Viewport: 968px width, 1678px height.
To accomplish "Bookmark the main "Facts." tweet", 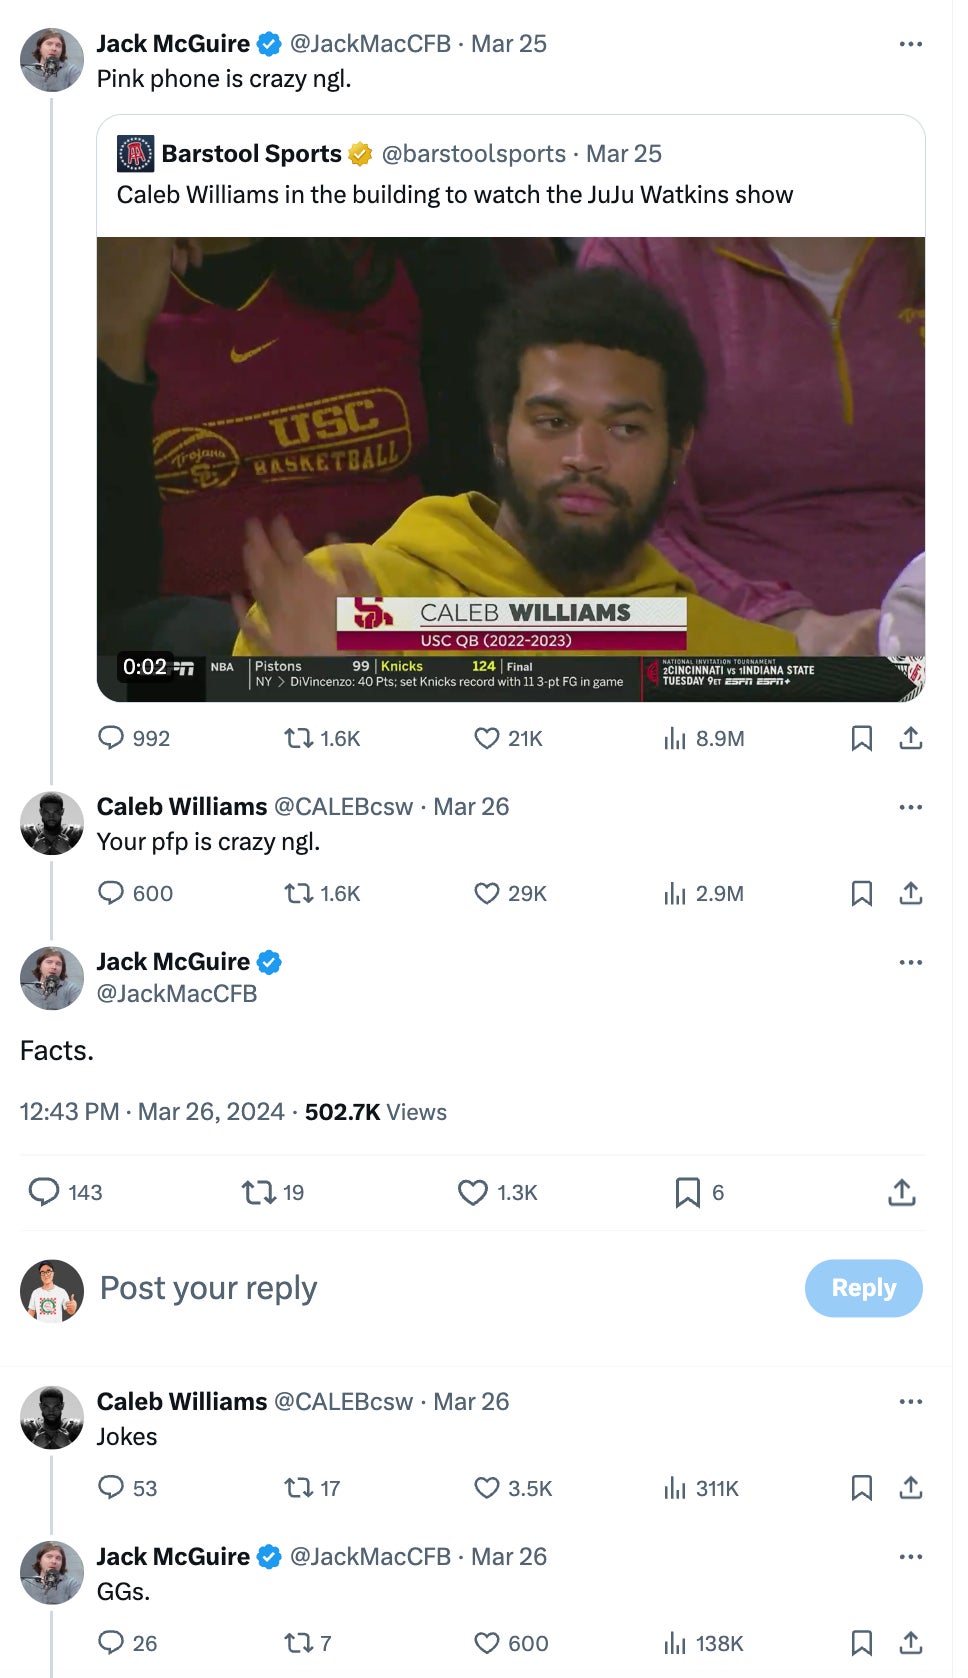I will point(687,1192).
